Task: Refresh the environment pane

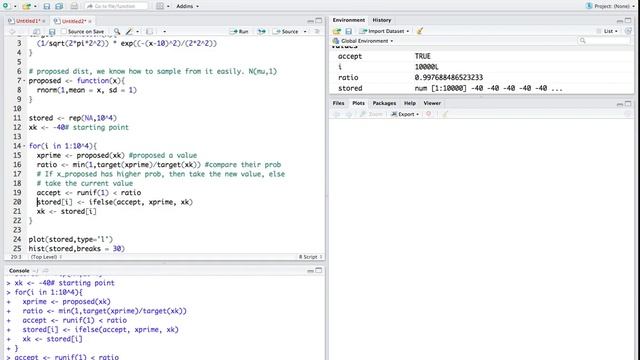Action: (628, 31)
